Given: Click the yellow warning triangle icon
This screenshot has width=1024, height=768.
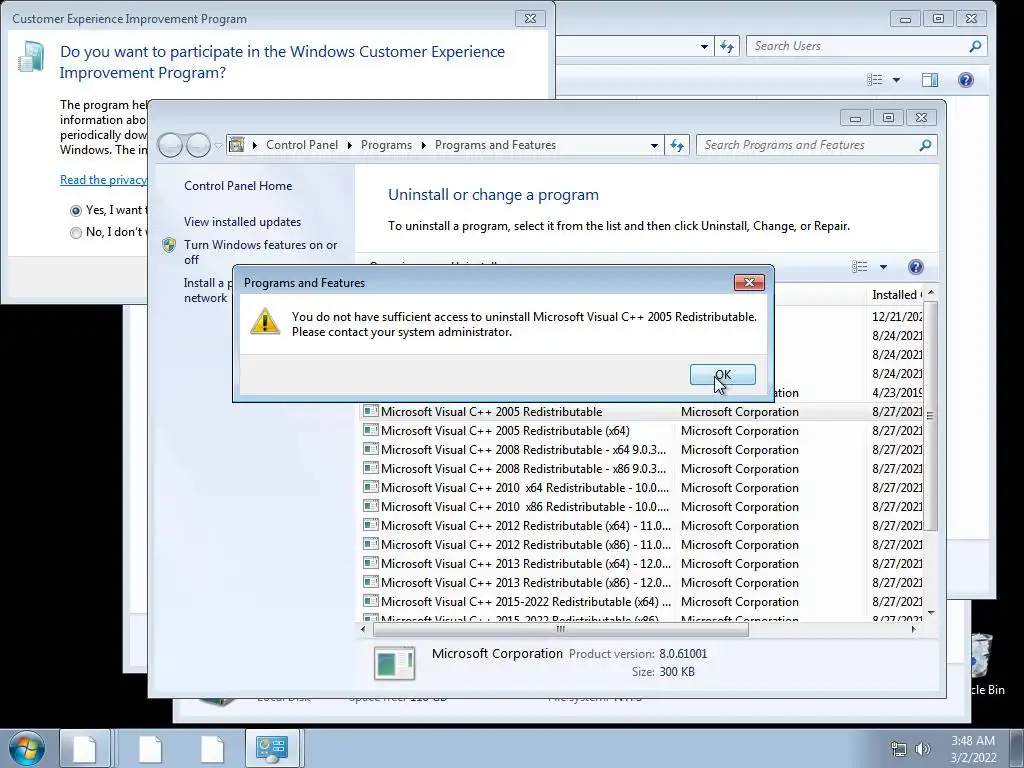Looking at the screenshot, I should click(x=264, y=322).
